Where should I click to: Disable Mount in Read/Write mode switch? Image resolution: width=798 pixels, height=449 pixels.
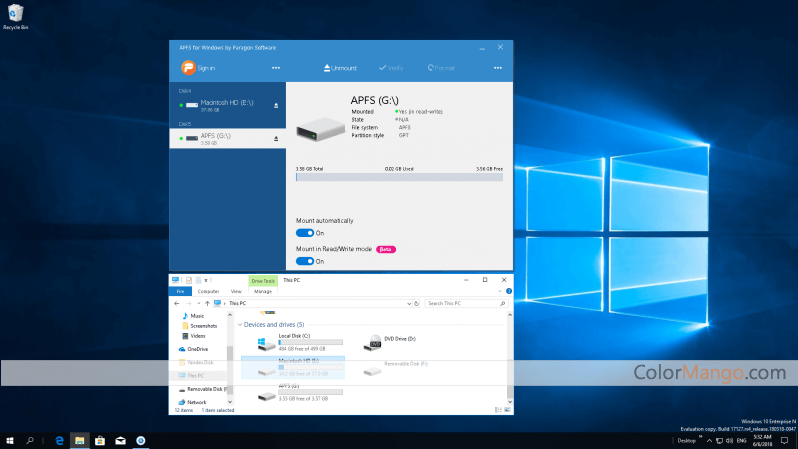click(305, 261)
